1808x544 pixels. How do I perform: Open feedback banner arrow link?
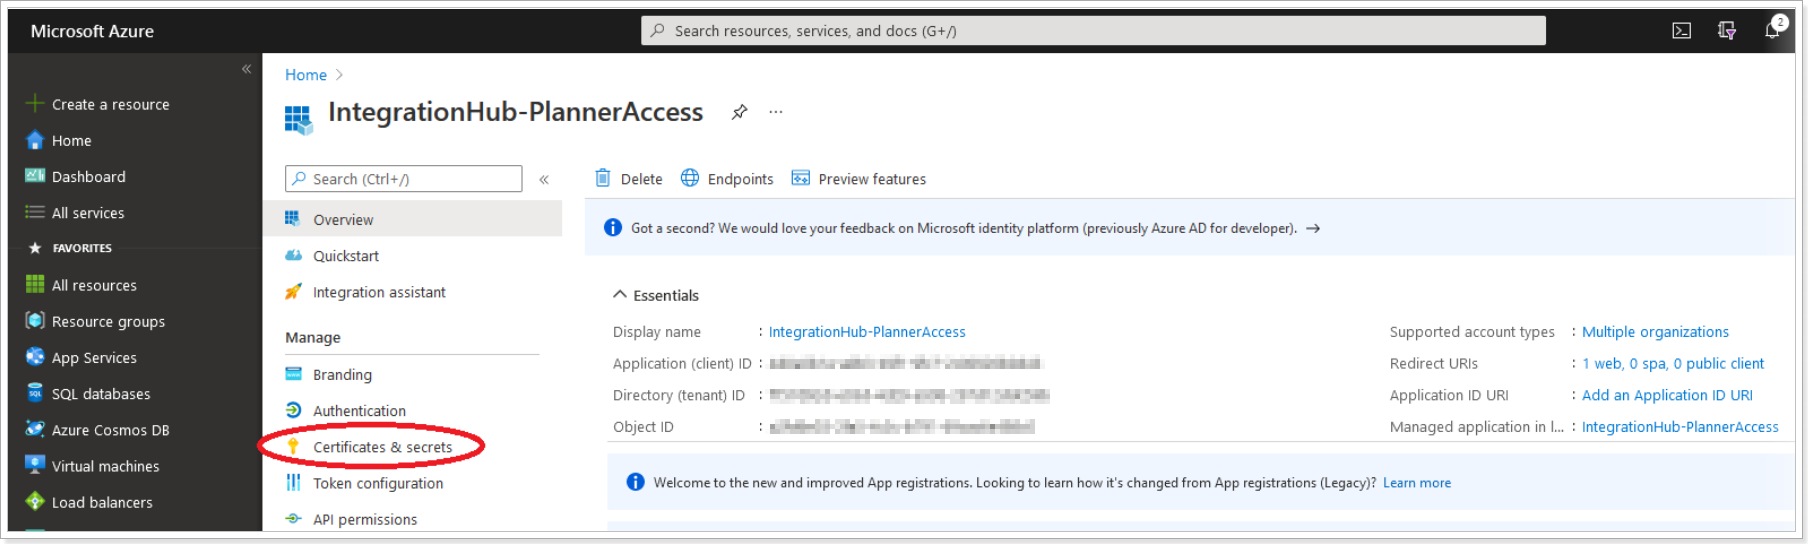coord(1313,228)
